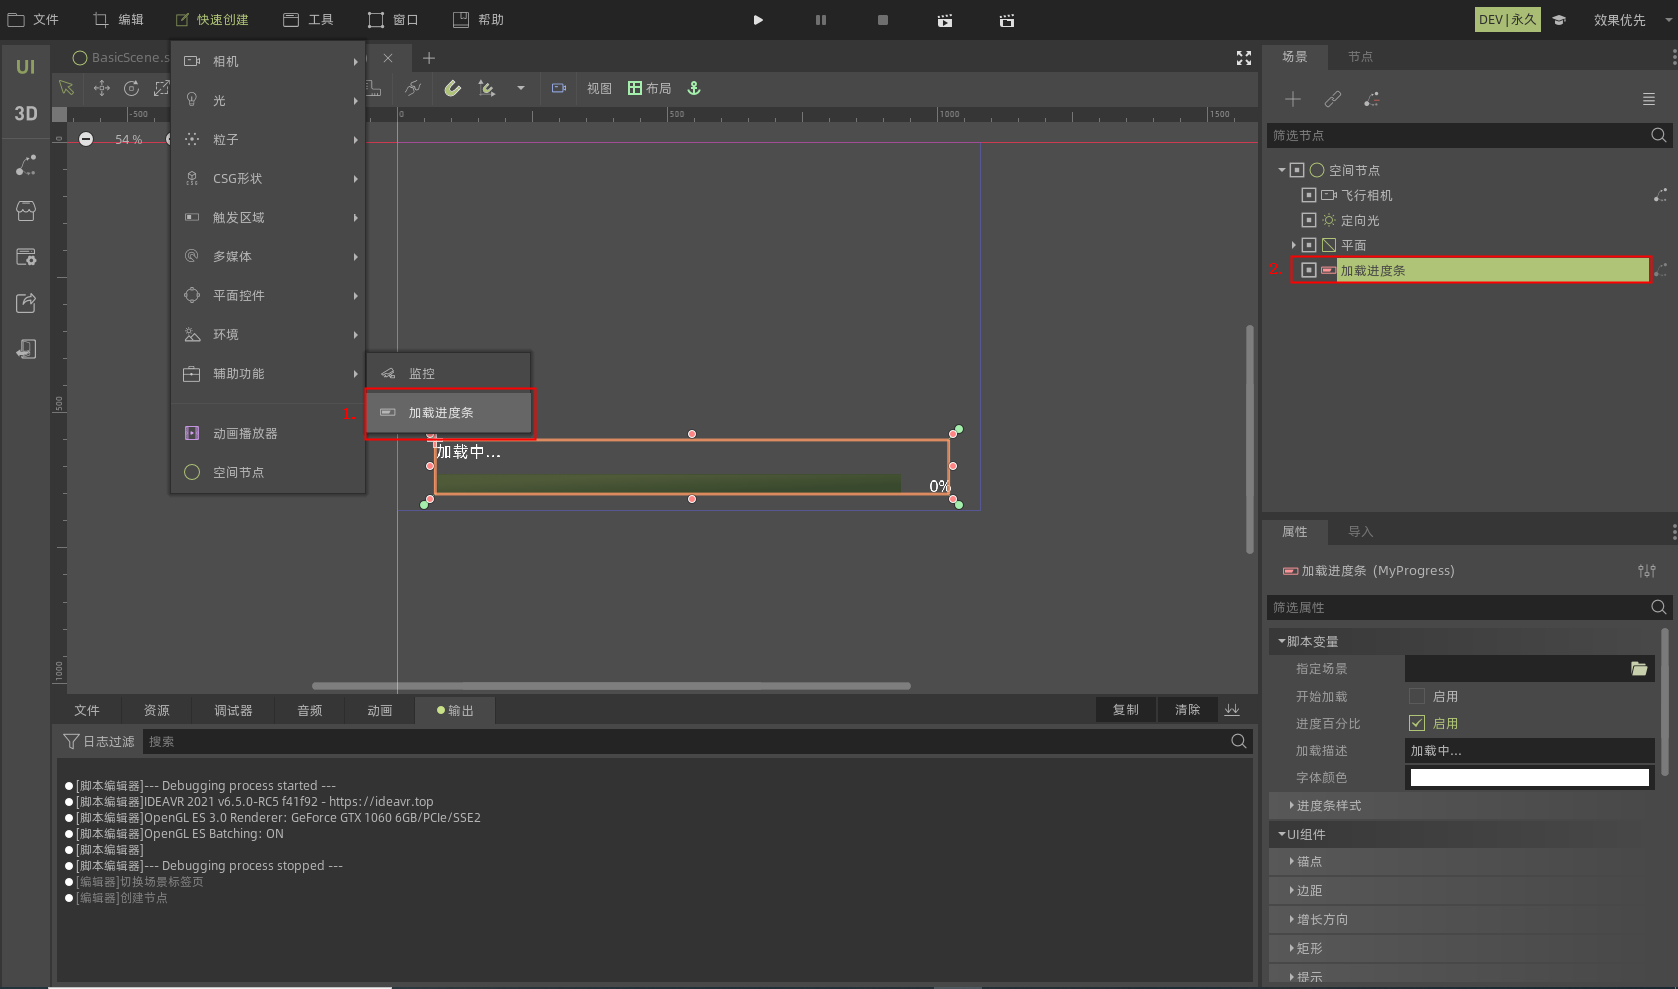
Task: Click the link/instance chain icon
Action: pyautogui.click(x=1332, y=99)
